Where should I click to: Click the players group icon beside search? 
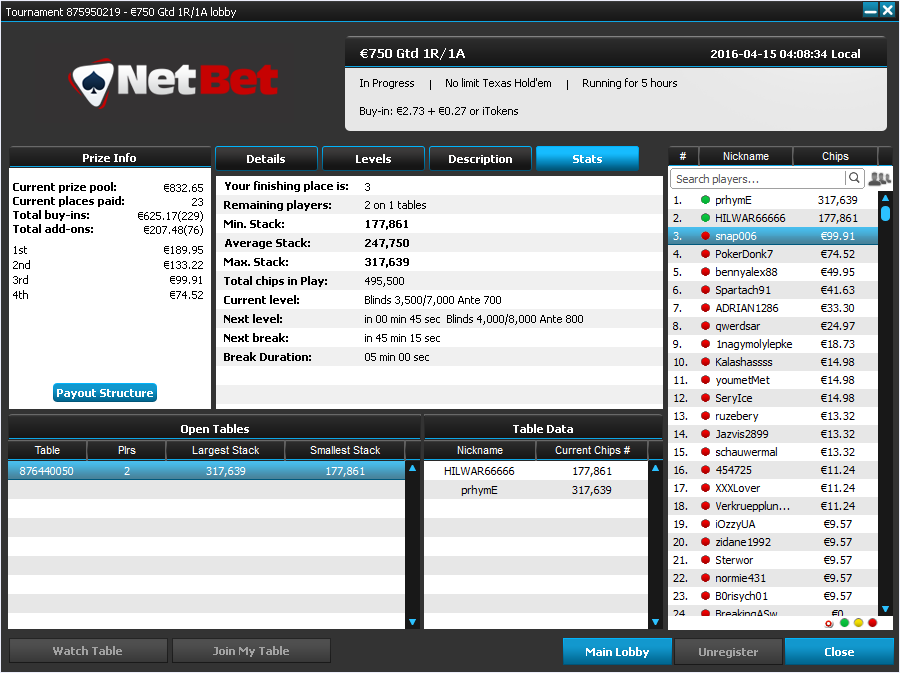pos(879,178)
